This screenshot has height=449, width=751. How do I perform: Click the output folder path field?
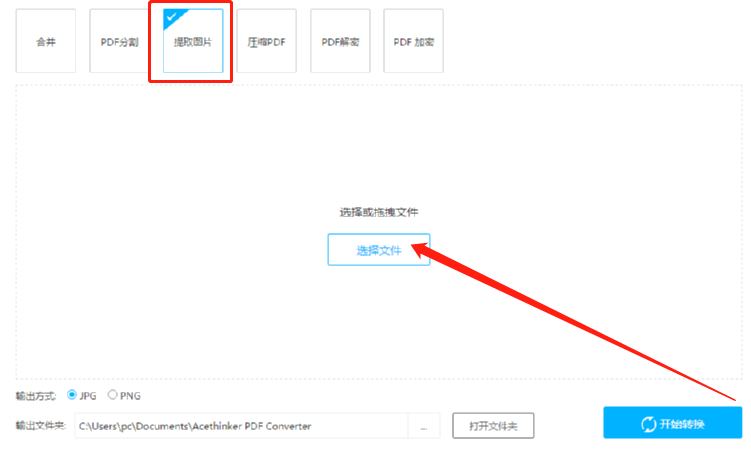241,426
